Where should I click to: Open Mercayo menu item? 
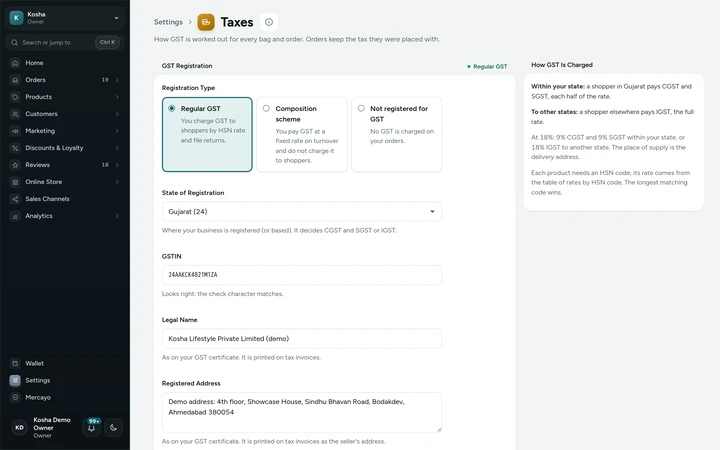click(x=65, y=397)
